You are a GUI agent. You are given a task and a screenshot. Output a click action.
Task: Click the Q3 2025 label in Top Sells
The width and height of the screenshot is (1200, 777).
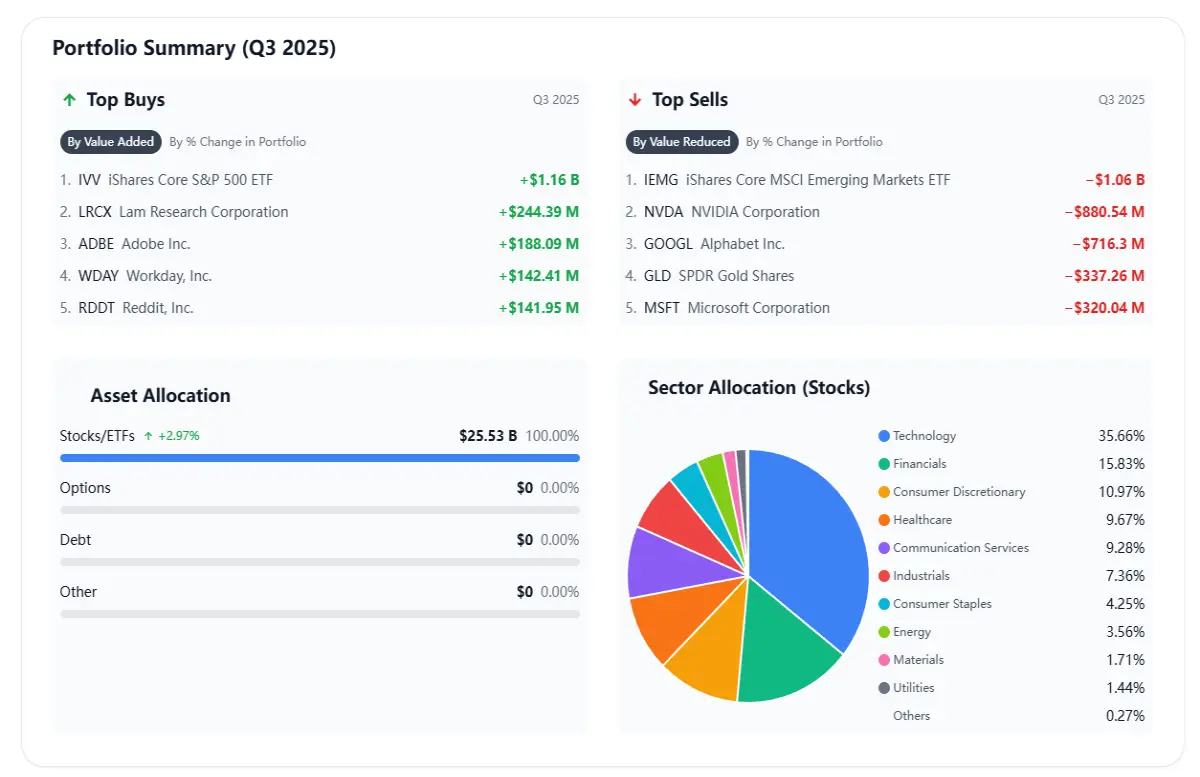(x=1122, y=100)
